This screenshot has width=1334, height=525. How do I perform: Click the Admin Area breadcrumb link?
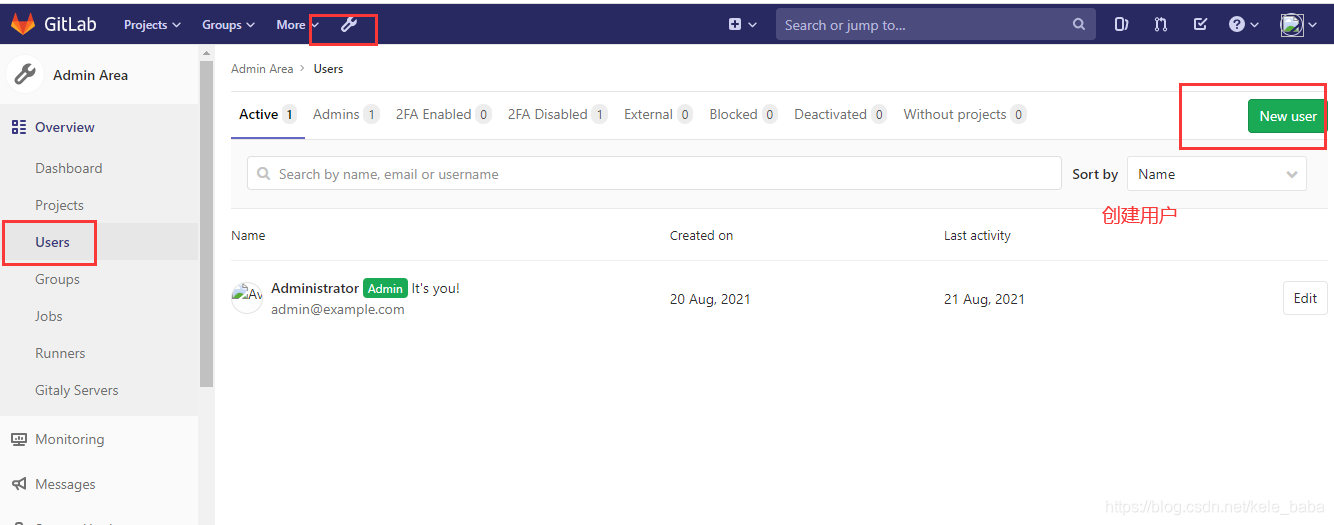[262, 69]
